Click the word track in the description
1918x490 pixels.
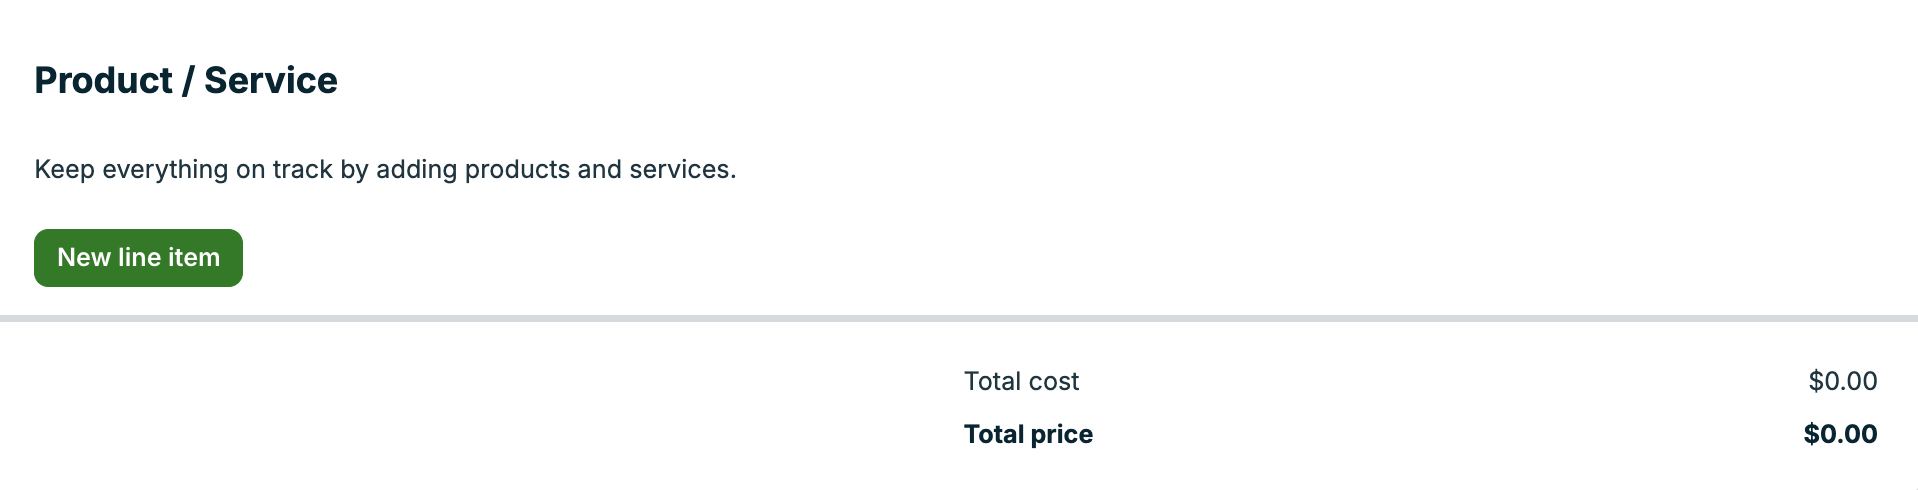click(302, 170)
